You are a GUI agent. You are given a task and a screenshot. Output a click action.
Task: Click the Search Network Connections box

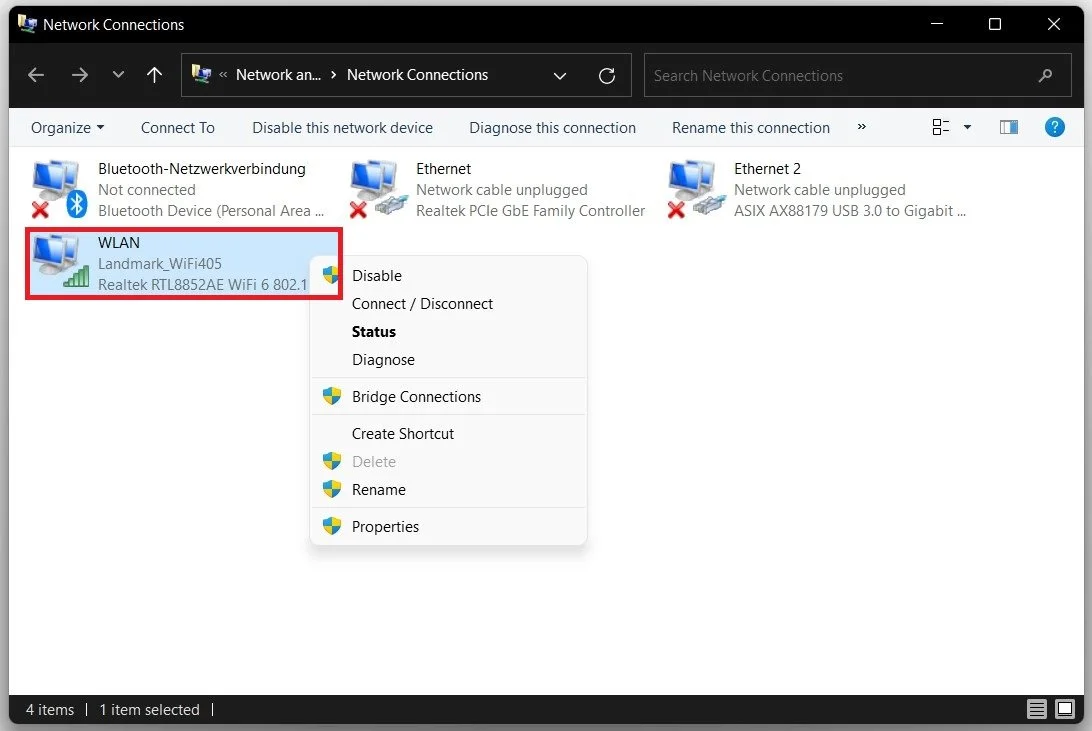pos(850,75)
